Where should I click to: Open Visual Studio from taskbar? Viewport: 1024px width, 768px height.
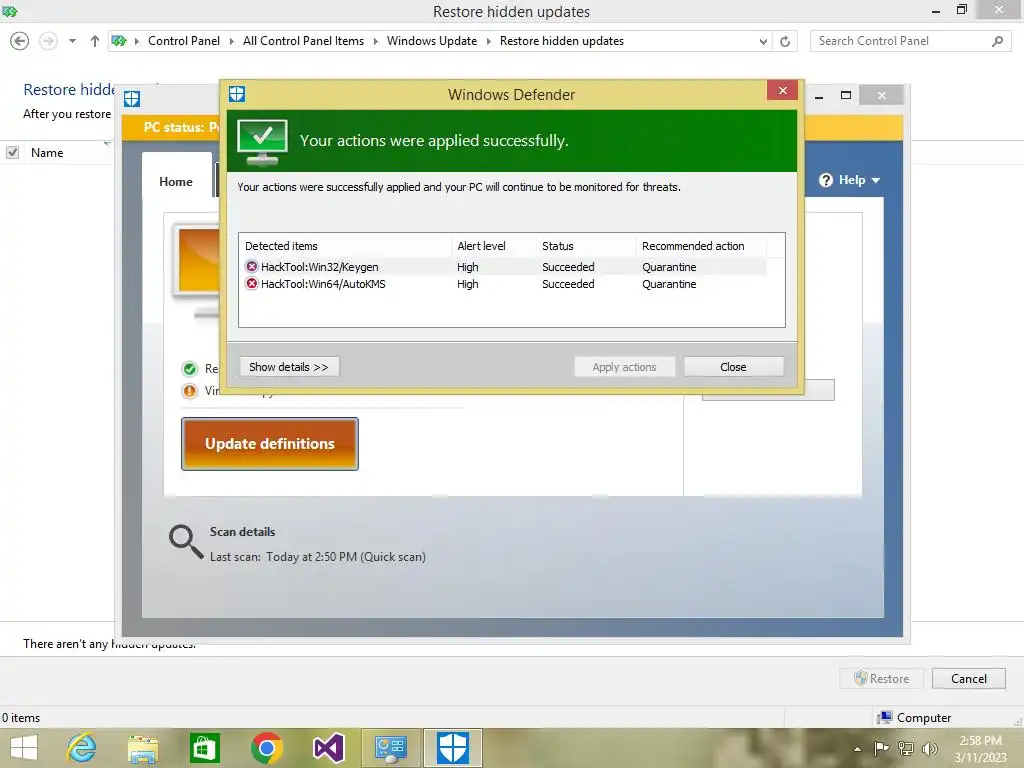coord(328,748)
